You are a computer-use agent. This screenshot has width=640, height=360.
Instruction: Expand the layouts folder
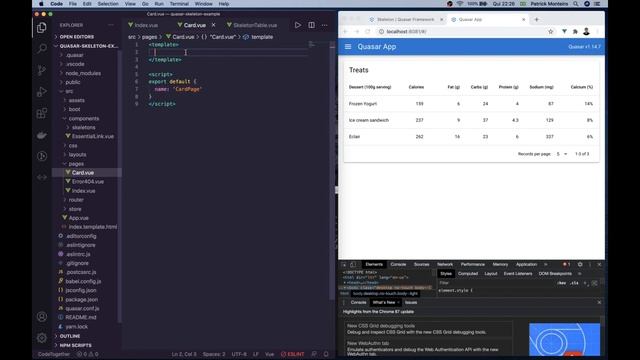pyautogui.click(x=77, y=155)
